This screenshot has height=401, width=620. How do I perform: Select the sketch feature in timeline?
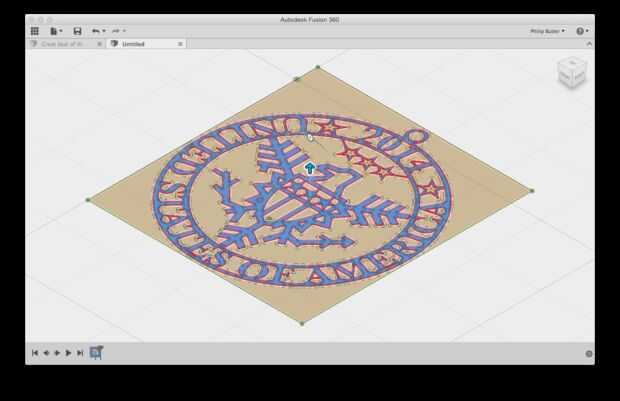tap(96, 352)
